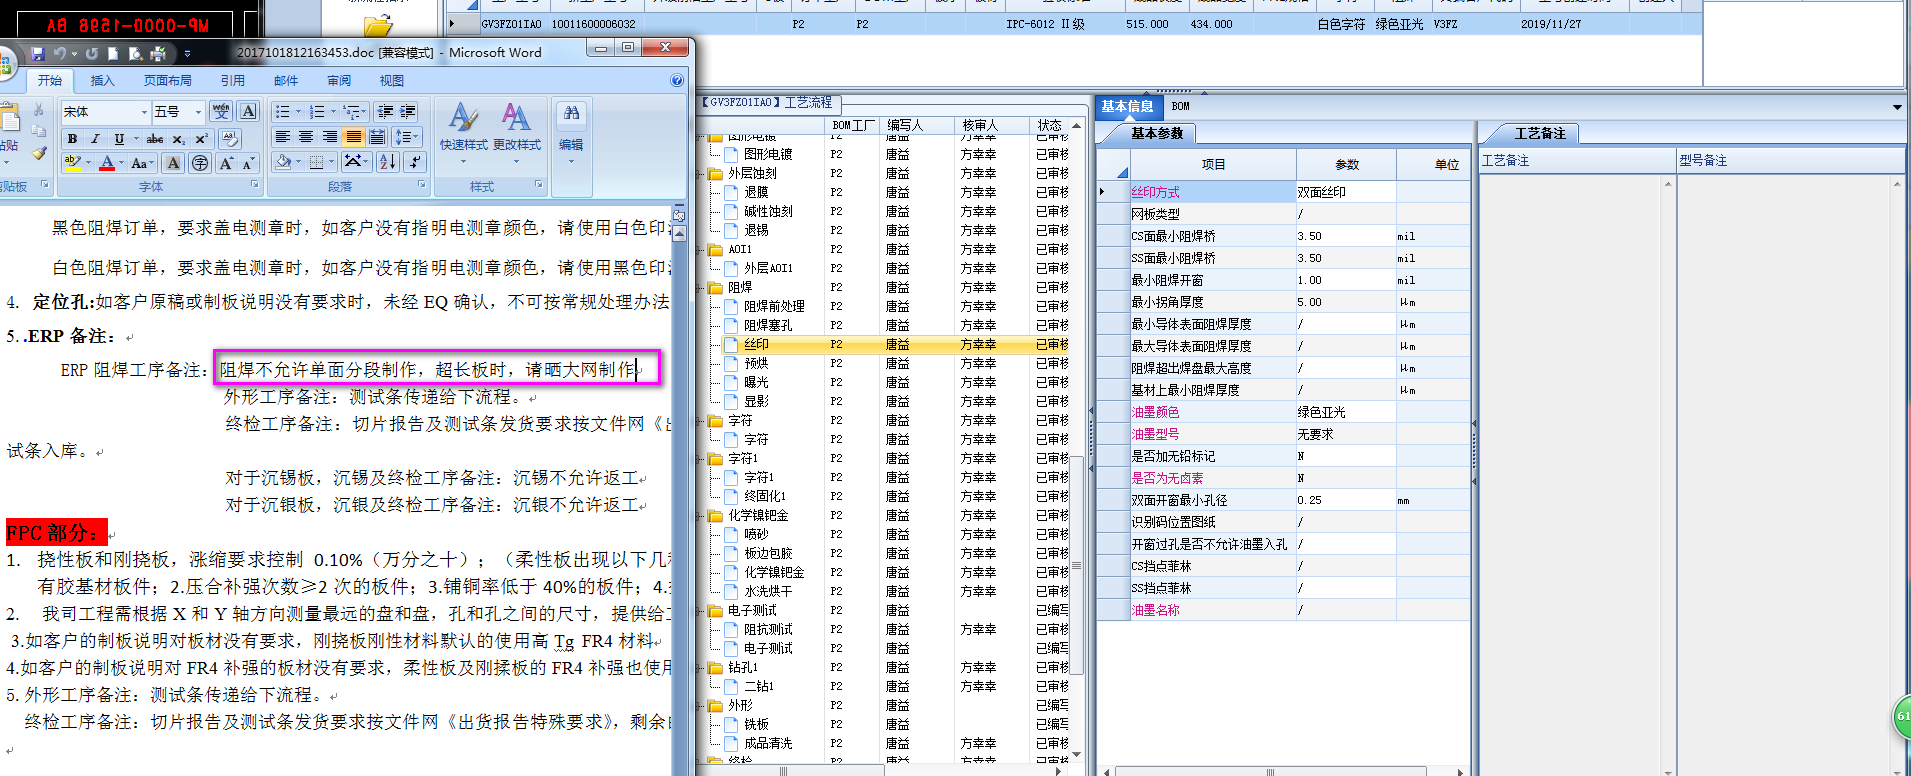Shrink font size button
1911x776 pixels.
pos(248,163)
